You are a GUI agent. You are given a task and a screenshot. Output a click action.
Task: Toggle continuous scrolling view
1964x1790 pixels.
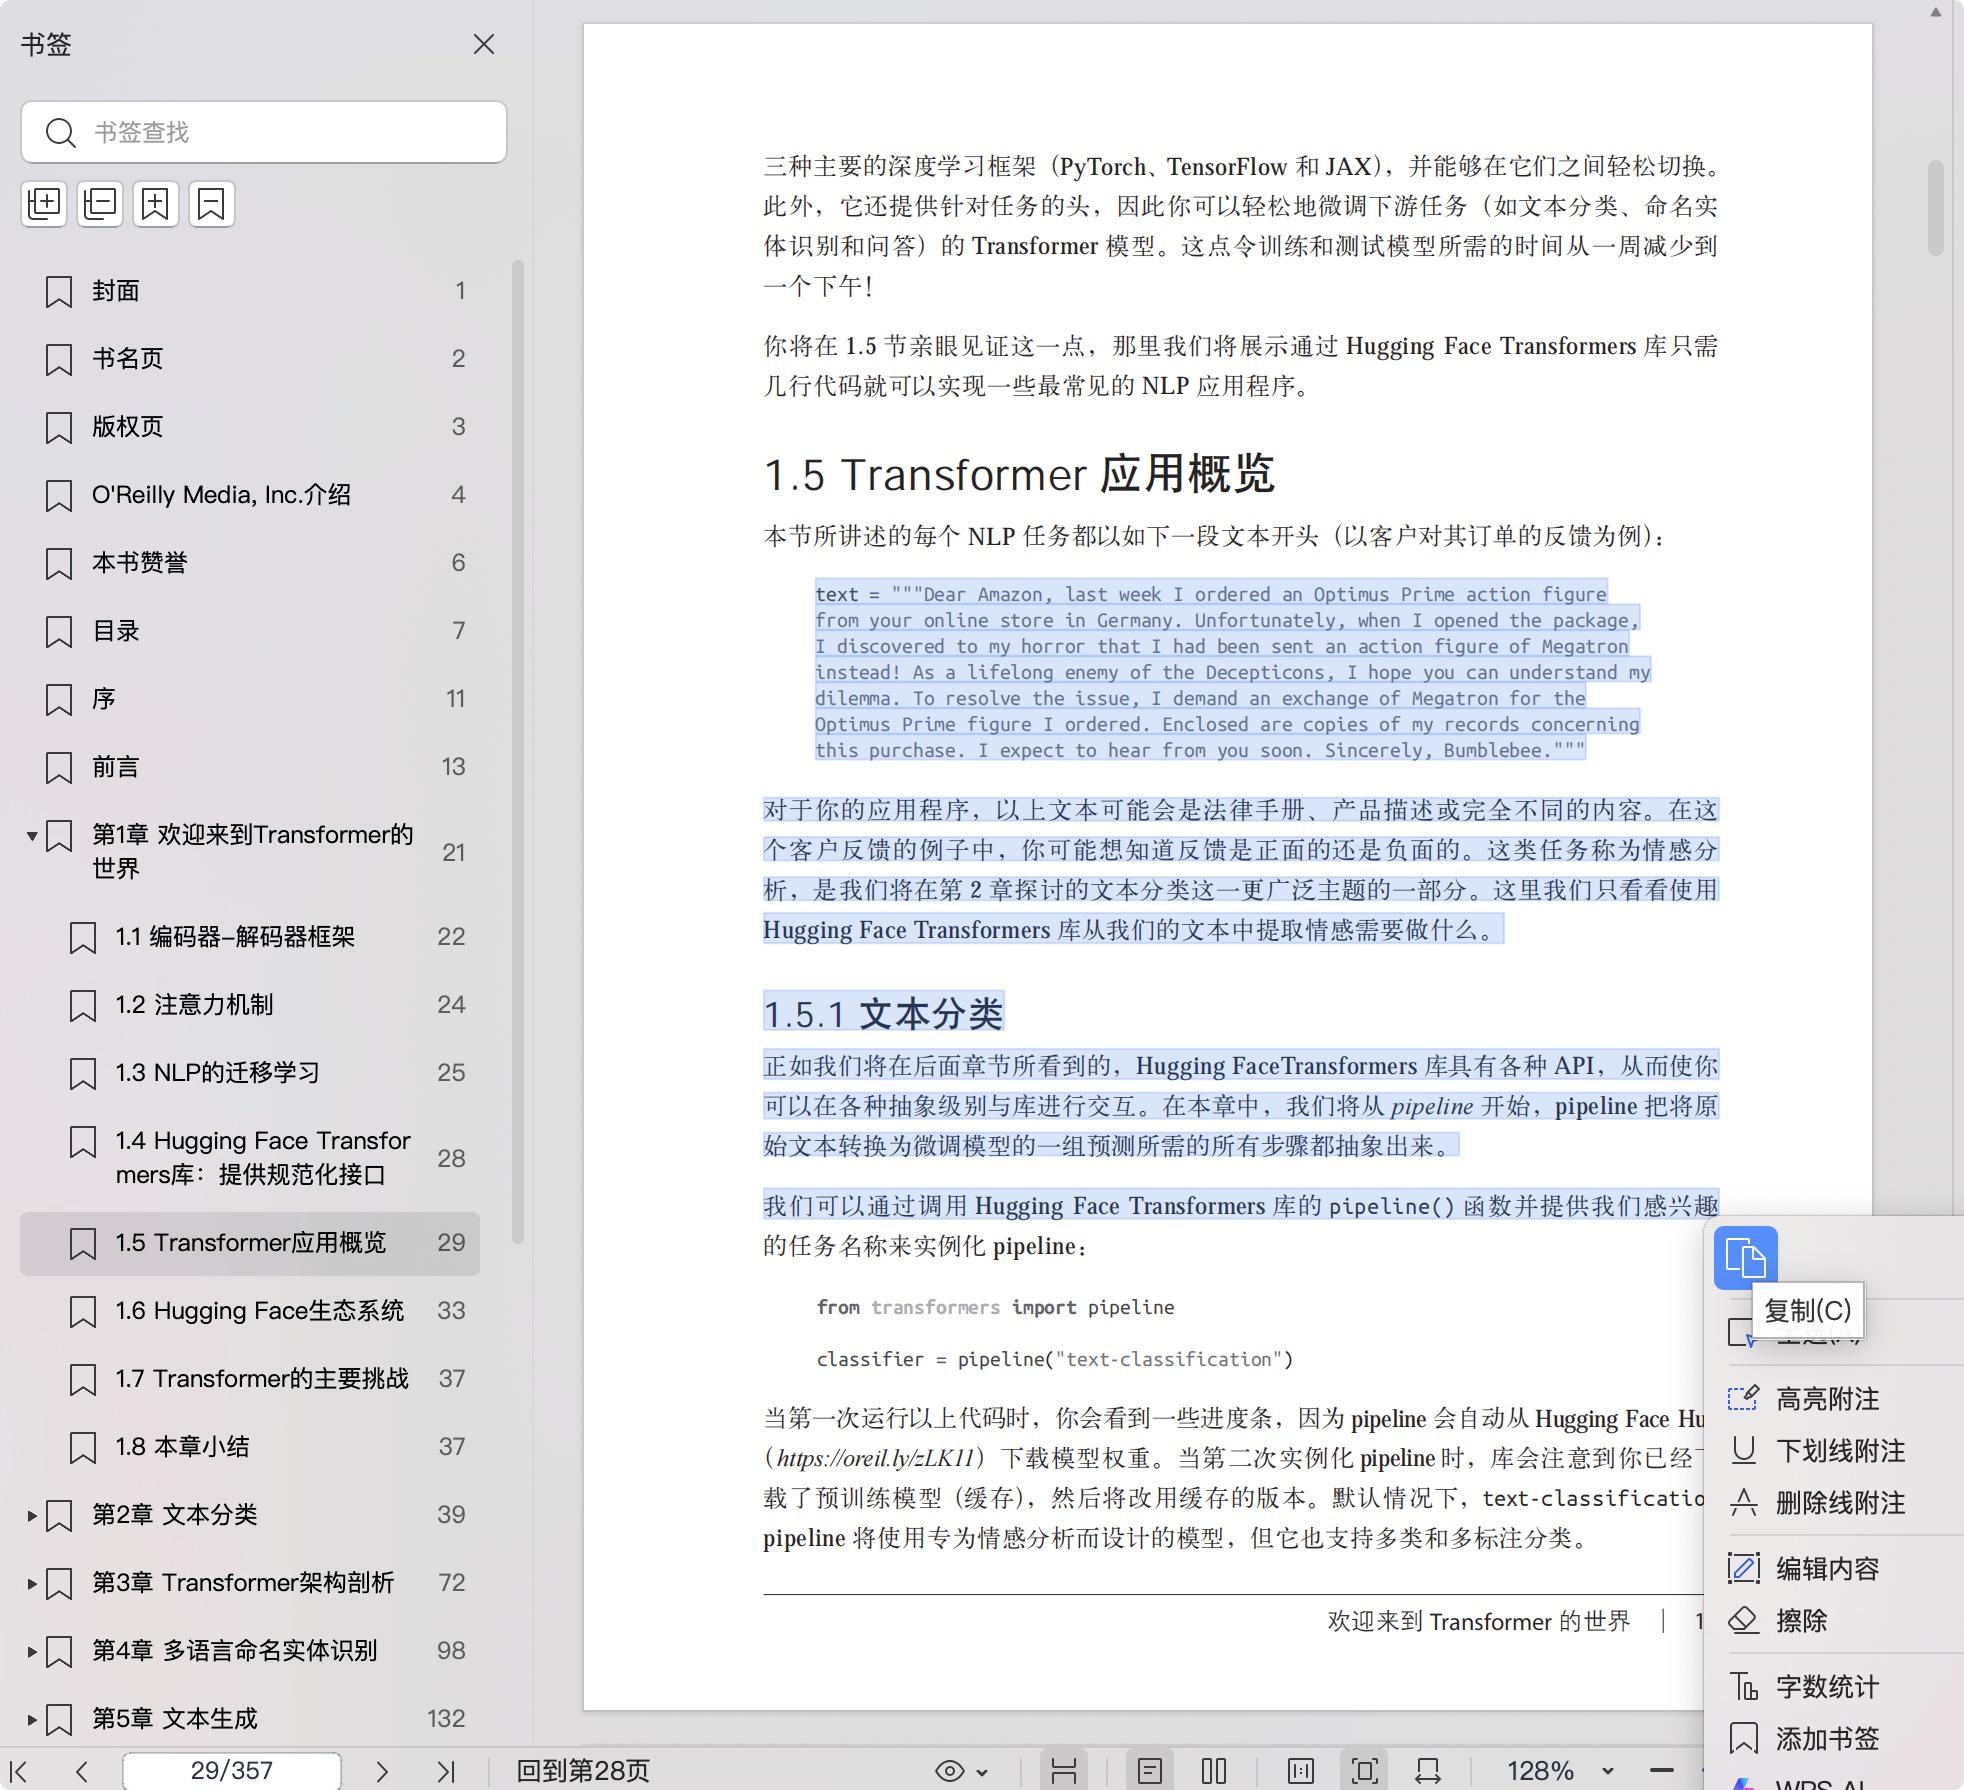click(1063, 1771)
